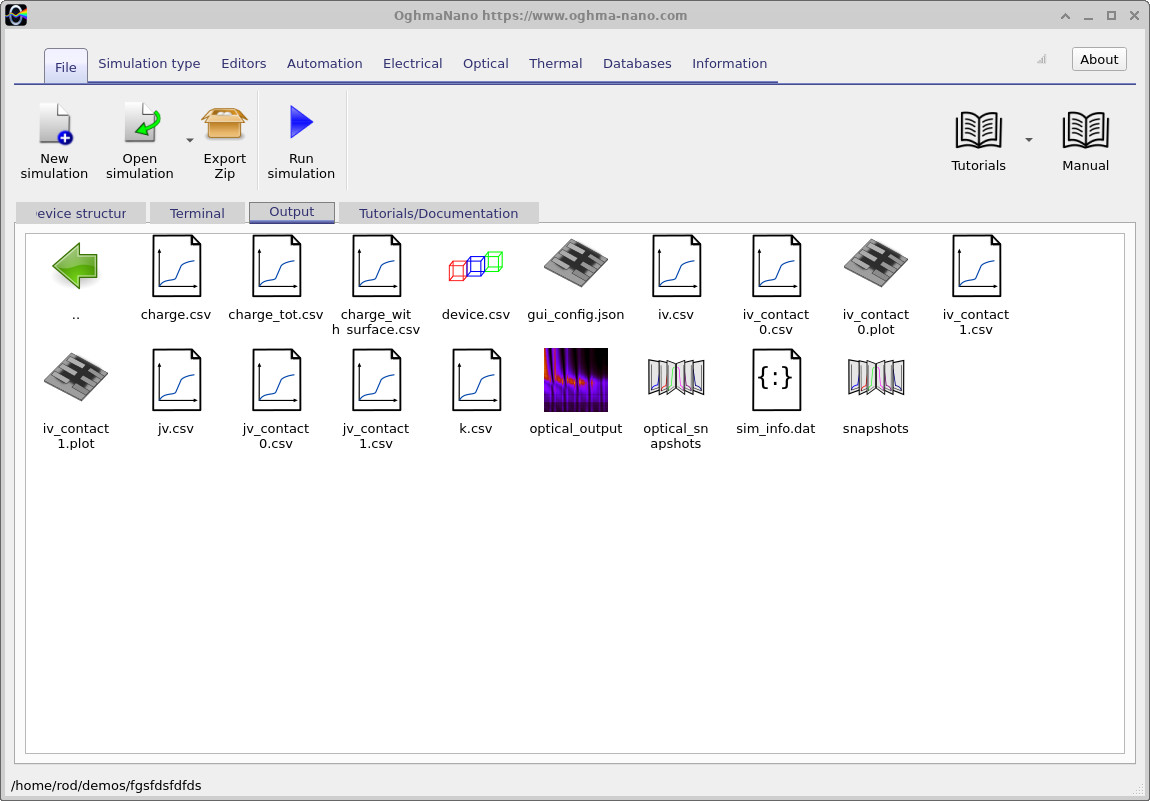
Task: Click the Open simulation icon
Action: pos(140,123)
